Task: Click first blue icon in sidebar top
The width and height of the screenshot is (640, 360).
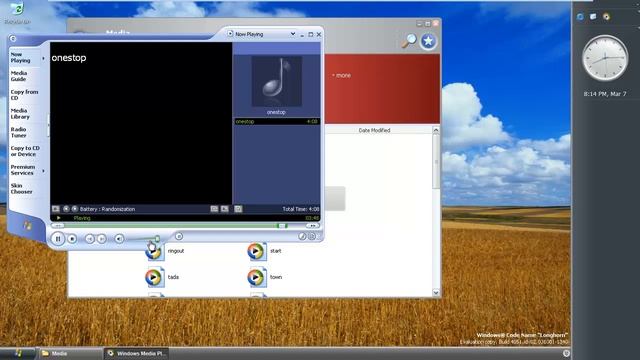Action: click(580, 17)
